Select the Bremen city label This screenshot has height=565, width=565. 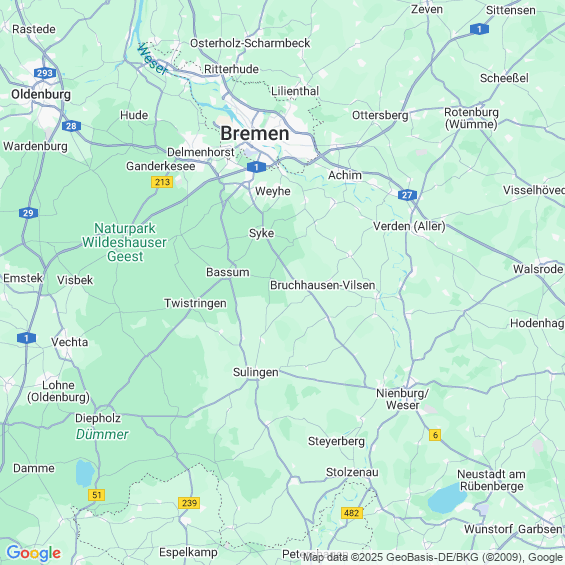255,134
